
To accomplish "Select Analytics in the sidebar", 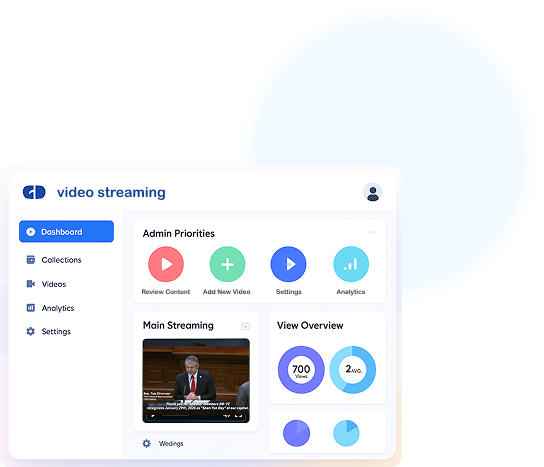I will coord(50,308).
